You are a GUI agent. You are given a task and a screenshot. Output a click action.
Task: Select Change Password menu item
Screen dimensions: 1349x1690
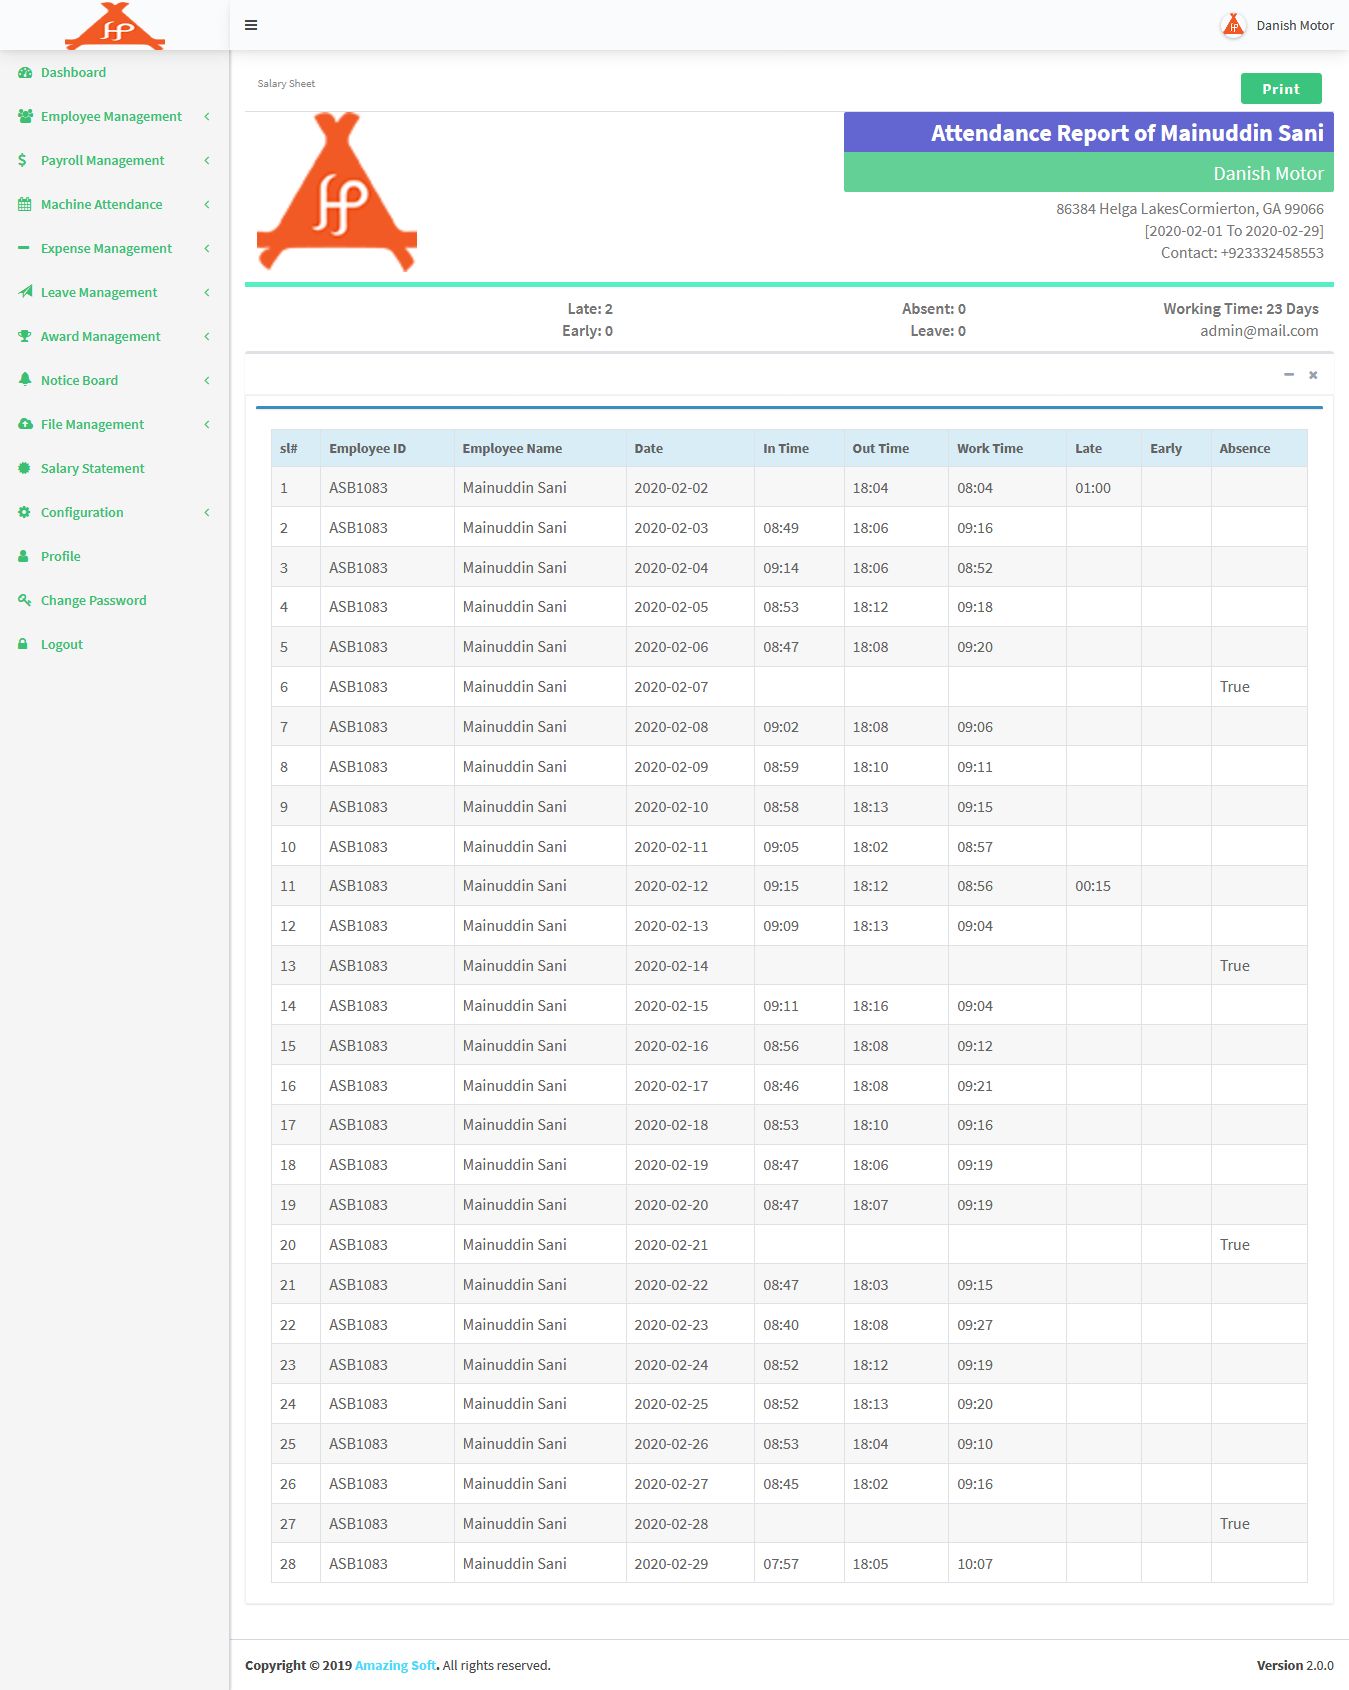click(x=115, y=600)
